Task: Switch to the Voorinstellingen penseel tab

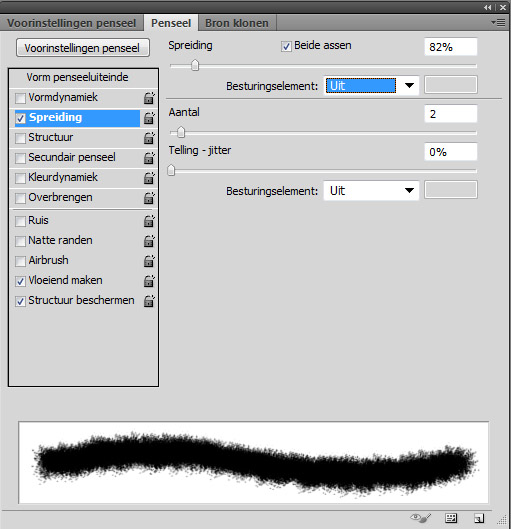Action: (72, 23)
